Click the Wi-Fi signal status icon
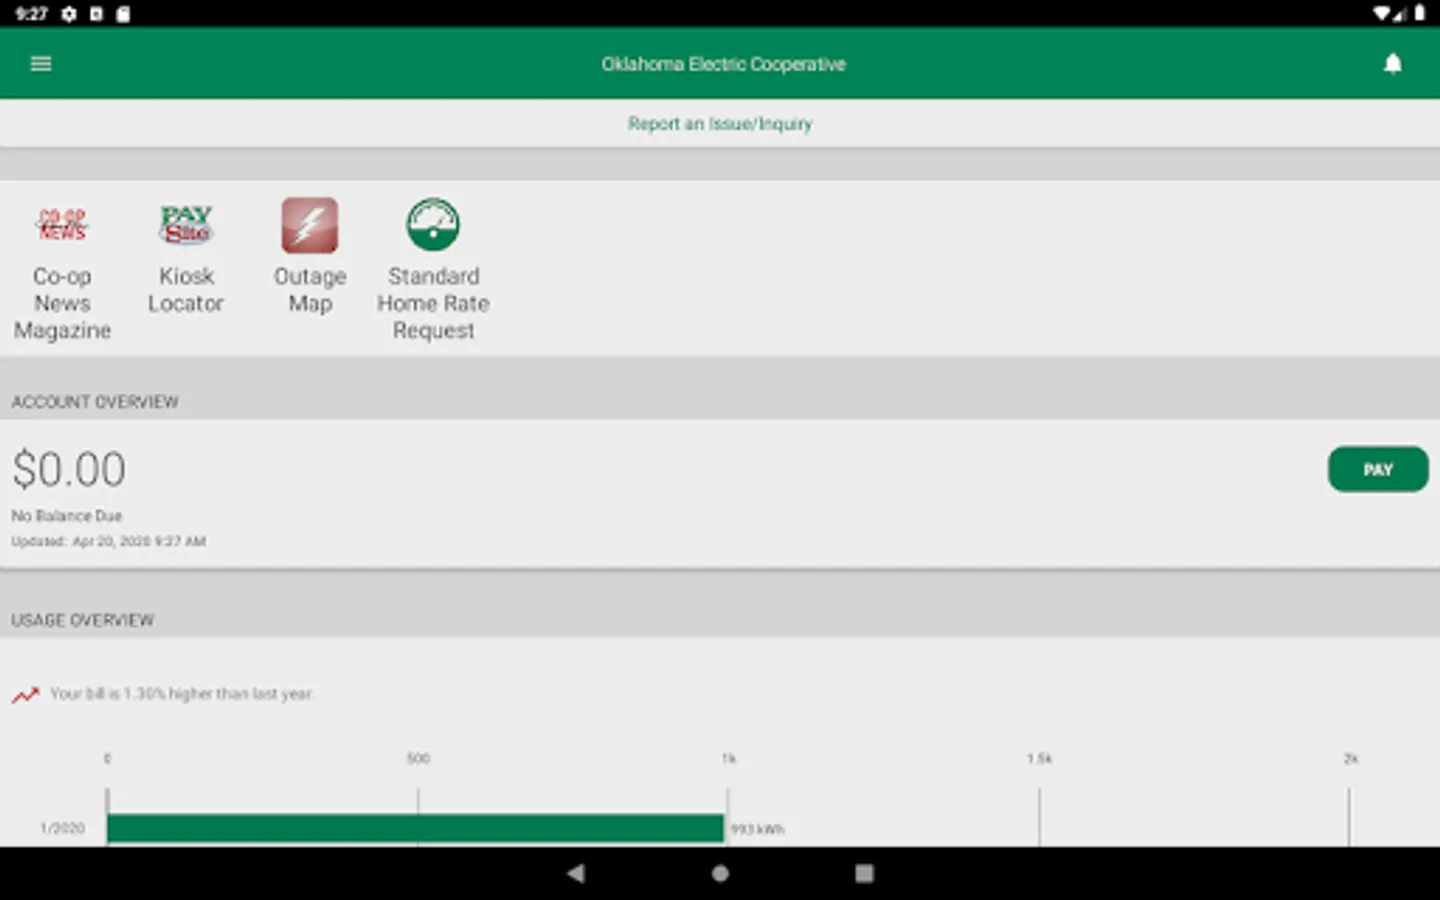The height and width of the screenshot is (900, 1440). pos(1381,14)
